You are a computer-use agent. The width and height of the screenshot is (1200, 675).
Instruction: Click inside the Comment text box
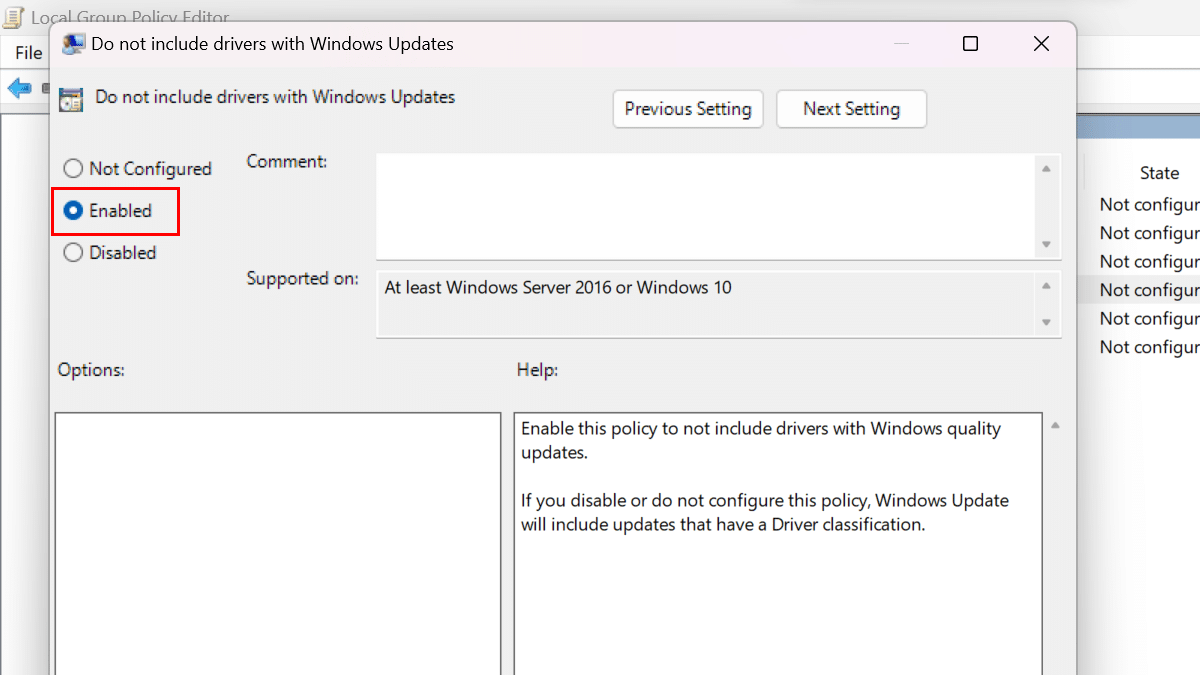pos(705,205)
